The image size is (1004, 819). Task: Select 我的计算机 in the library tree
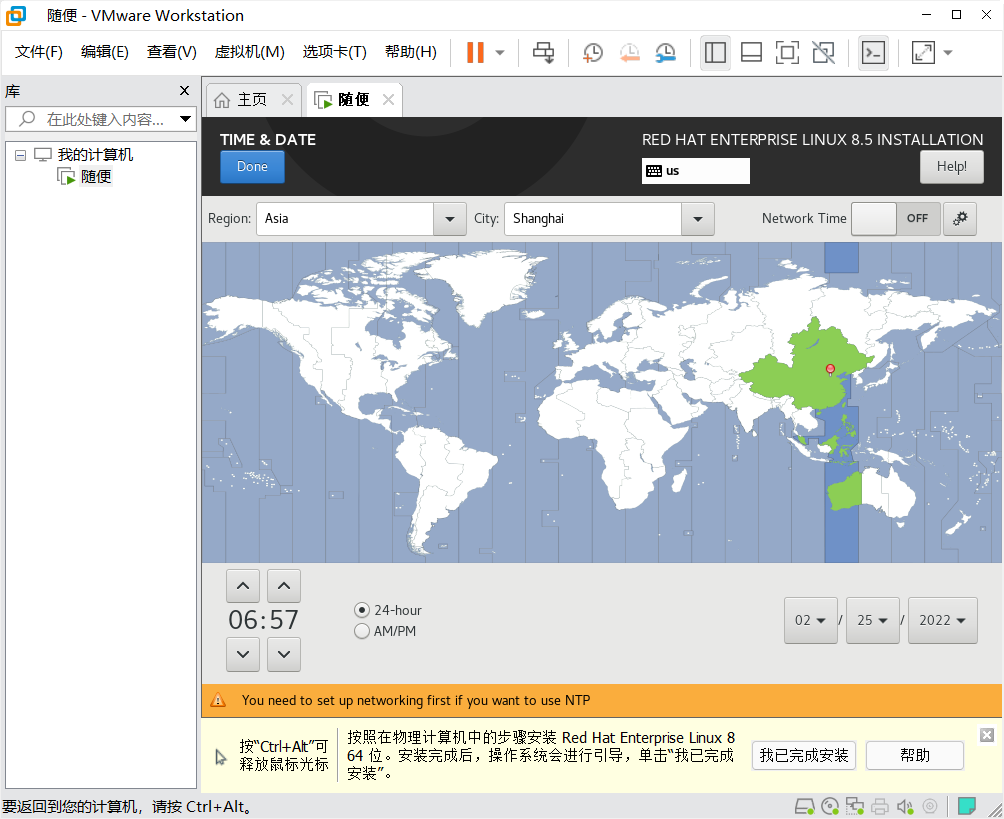tap(95, 154)
